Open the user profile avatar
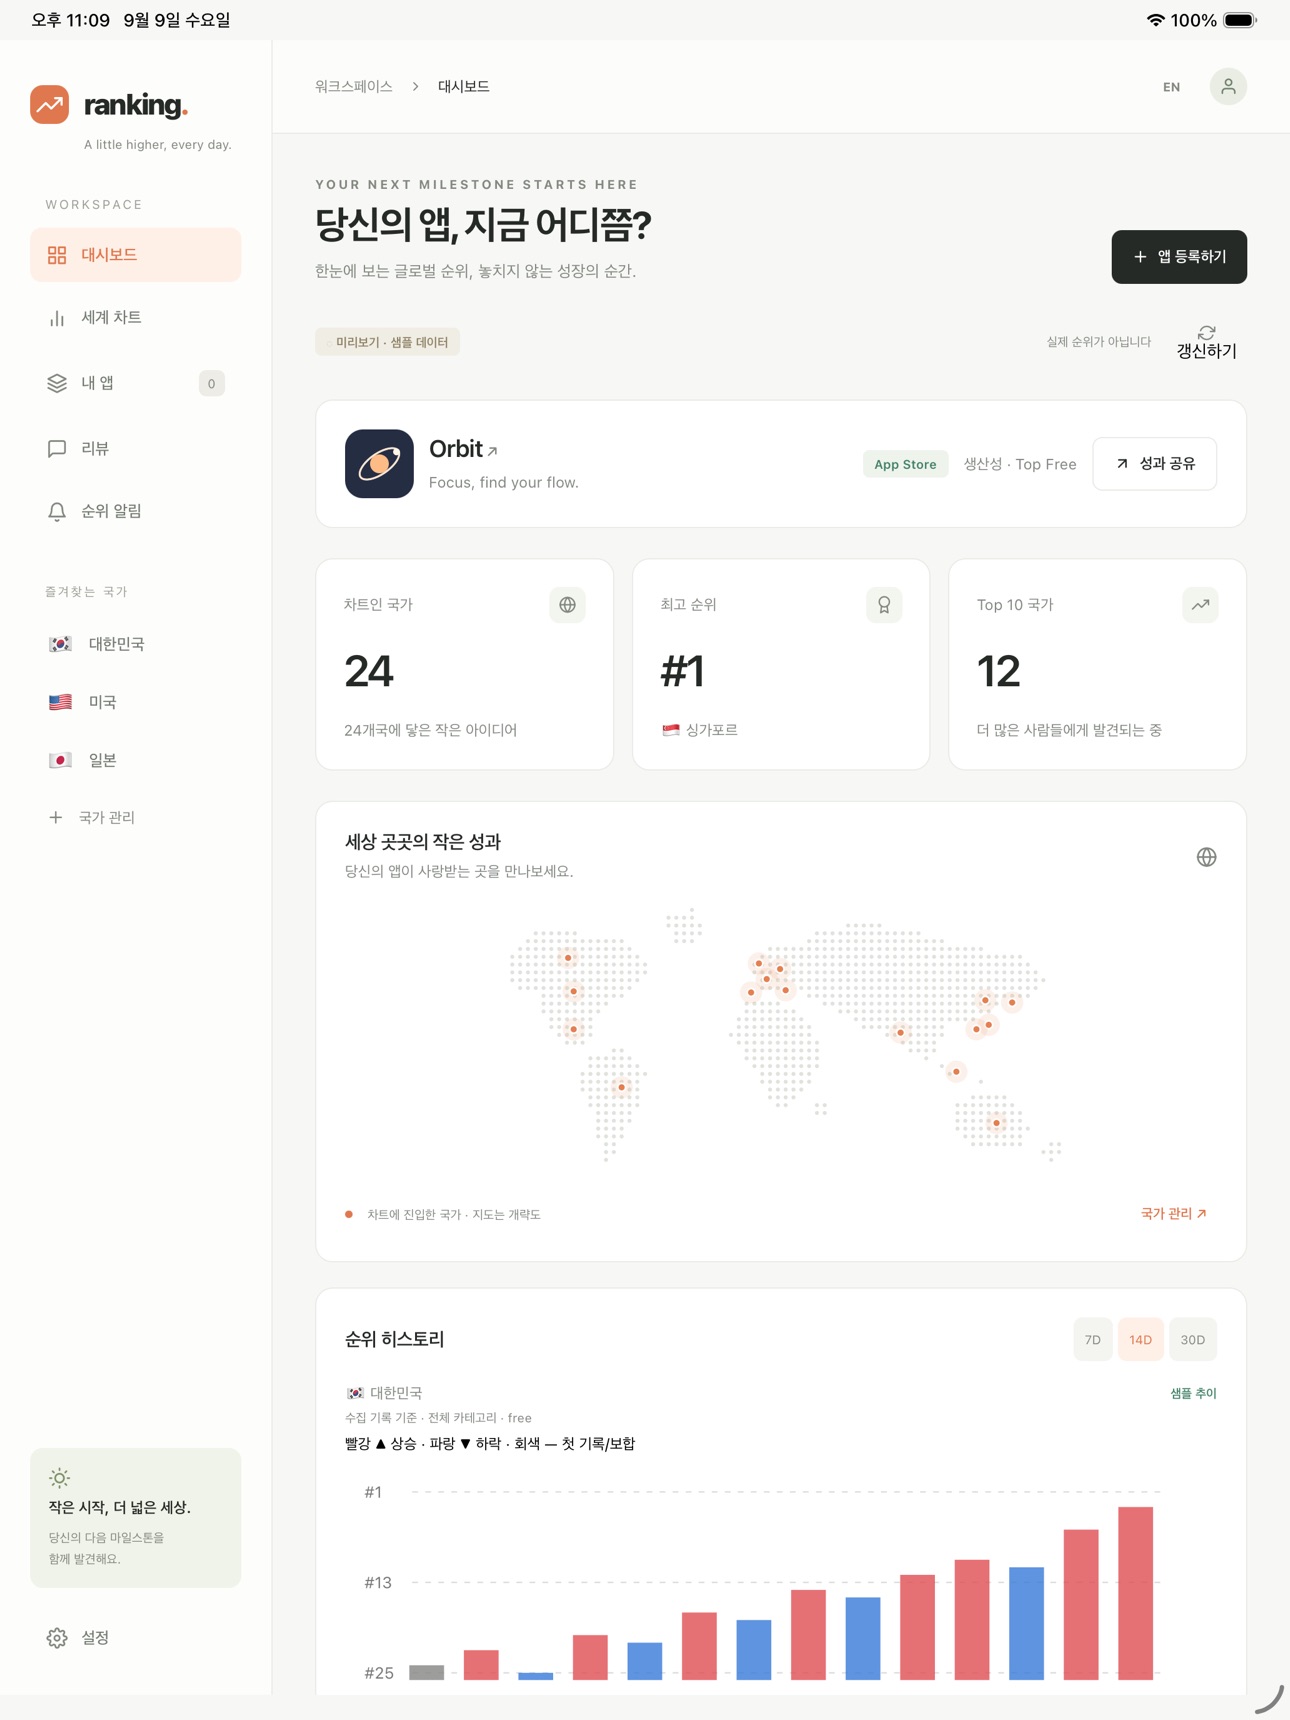Viewport: 1290px width, 1720px height. coord(1228,87)
